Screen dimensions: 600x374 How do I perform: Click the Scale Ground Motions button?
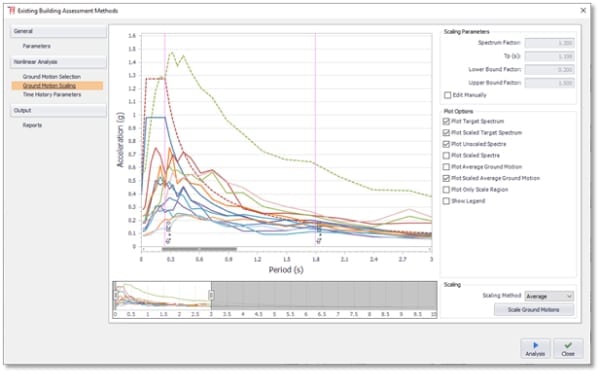[534, 310]
